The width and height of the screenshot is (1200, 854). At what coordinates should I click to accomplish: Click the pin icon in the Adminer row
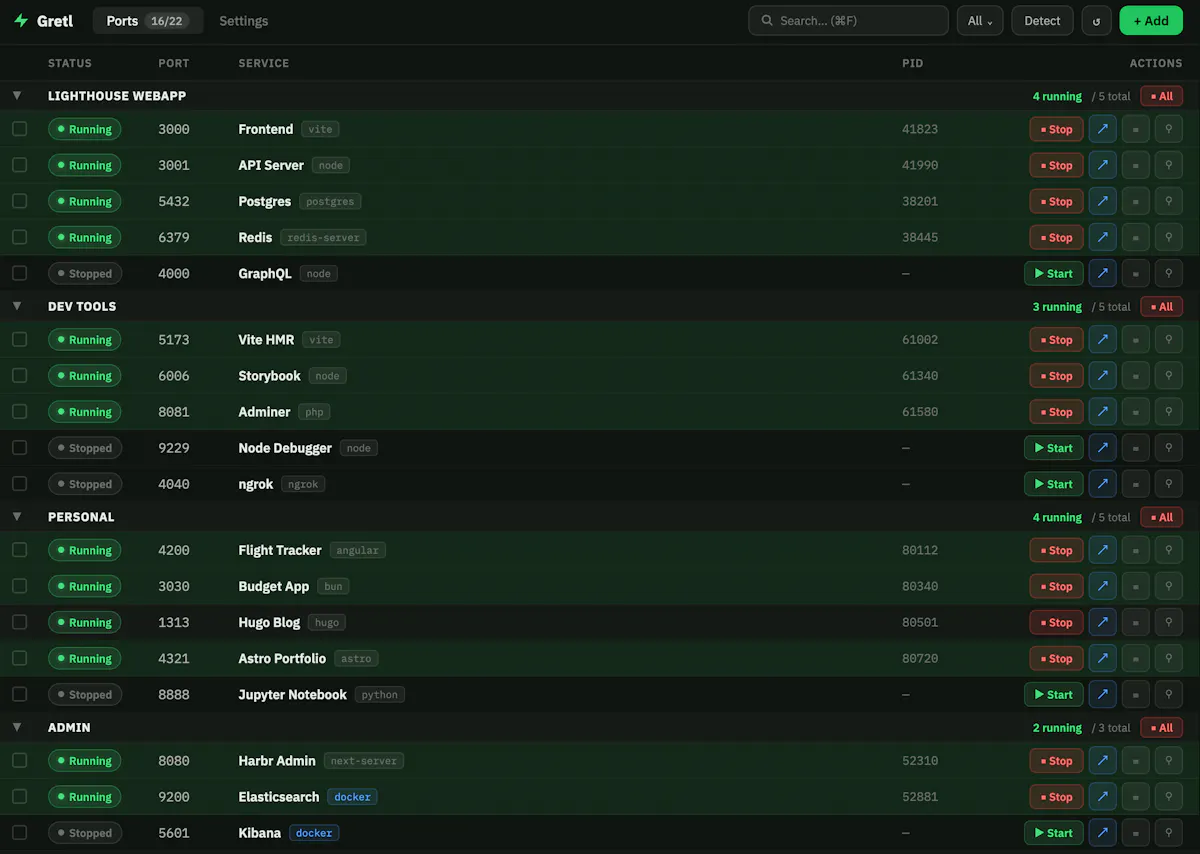tap(1168, 412)
